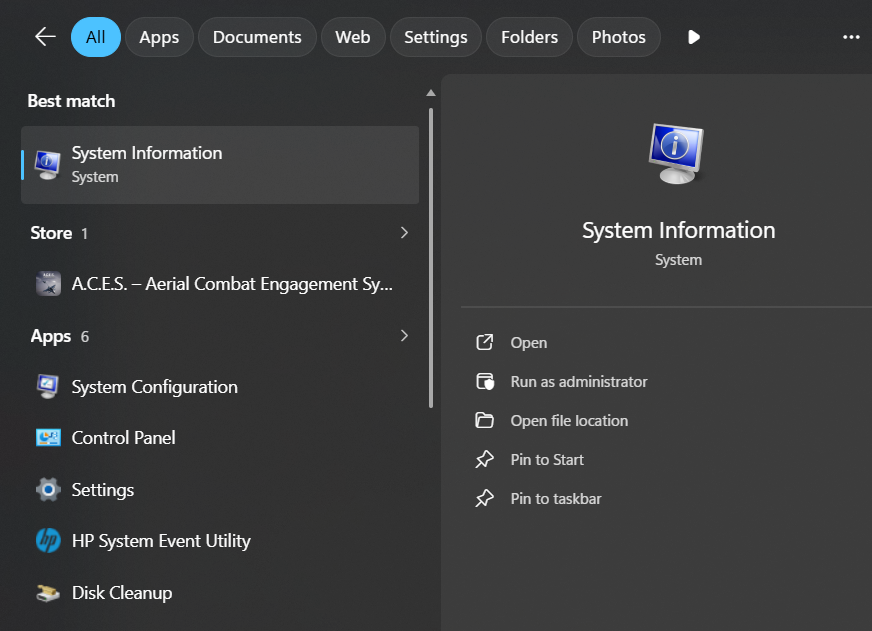Expand the Apps results section chevron

click(404, 336)
